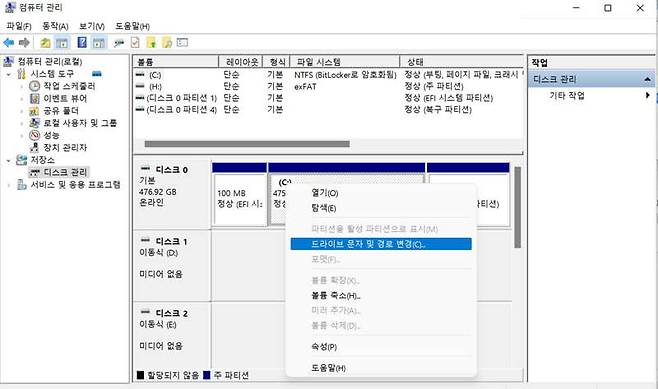Viewport: 658px width, 389px height.
Task: Click the volume list horizontal scrollbar
Action: [247, 144]
